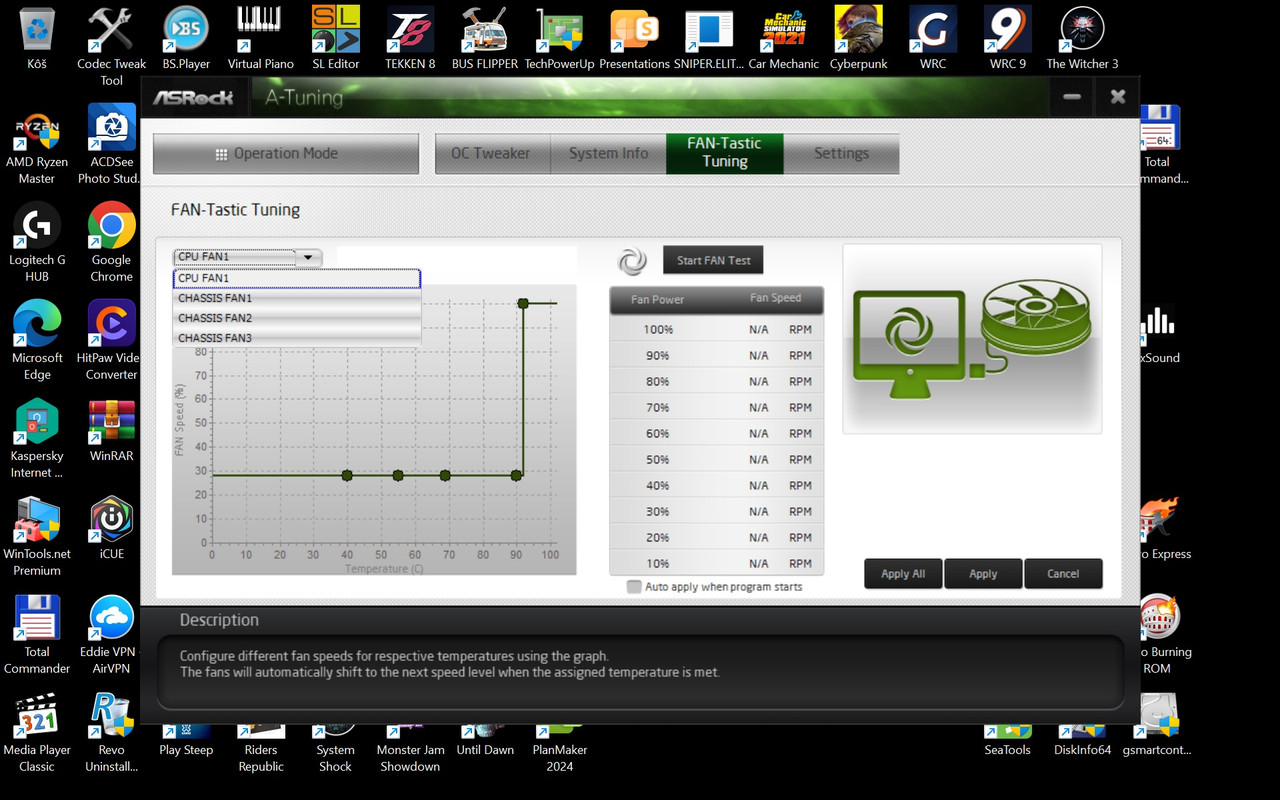Click the 100% Fan Power row
The height and width of the screenshot is (800, 1280).
pyautogui.click(x=717, y=329)
